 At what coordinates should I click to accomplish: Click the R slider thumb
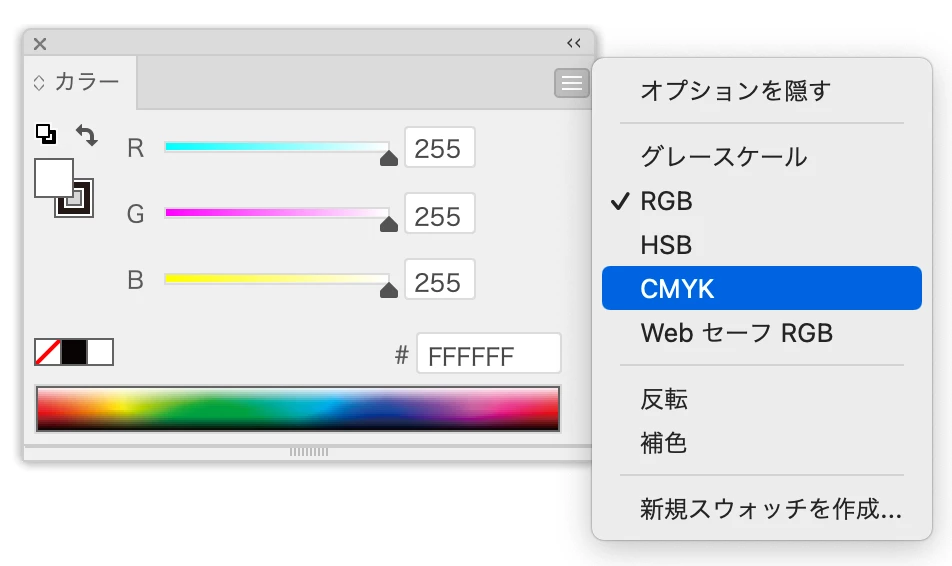[x=389, y=159]
